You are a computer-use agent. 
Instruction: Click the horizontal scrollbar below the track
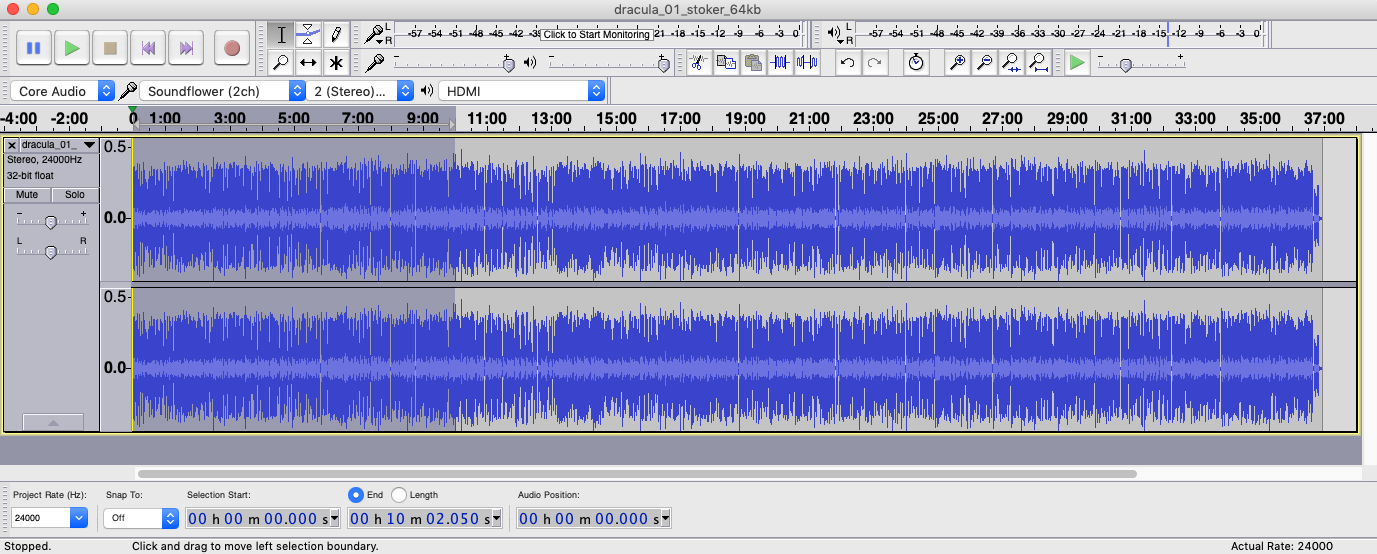(x=637, y=473)
